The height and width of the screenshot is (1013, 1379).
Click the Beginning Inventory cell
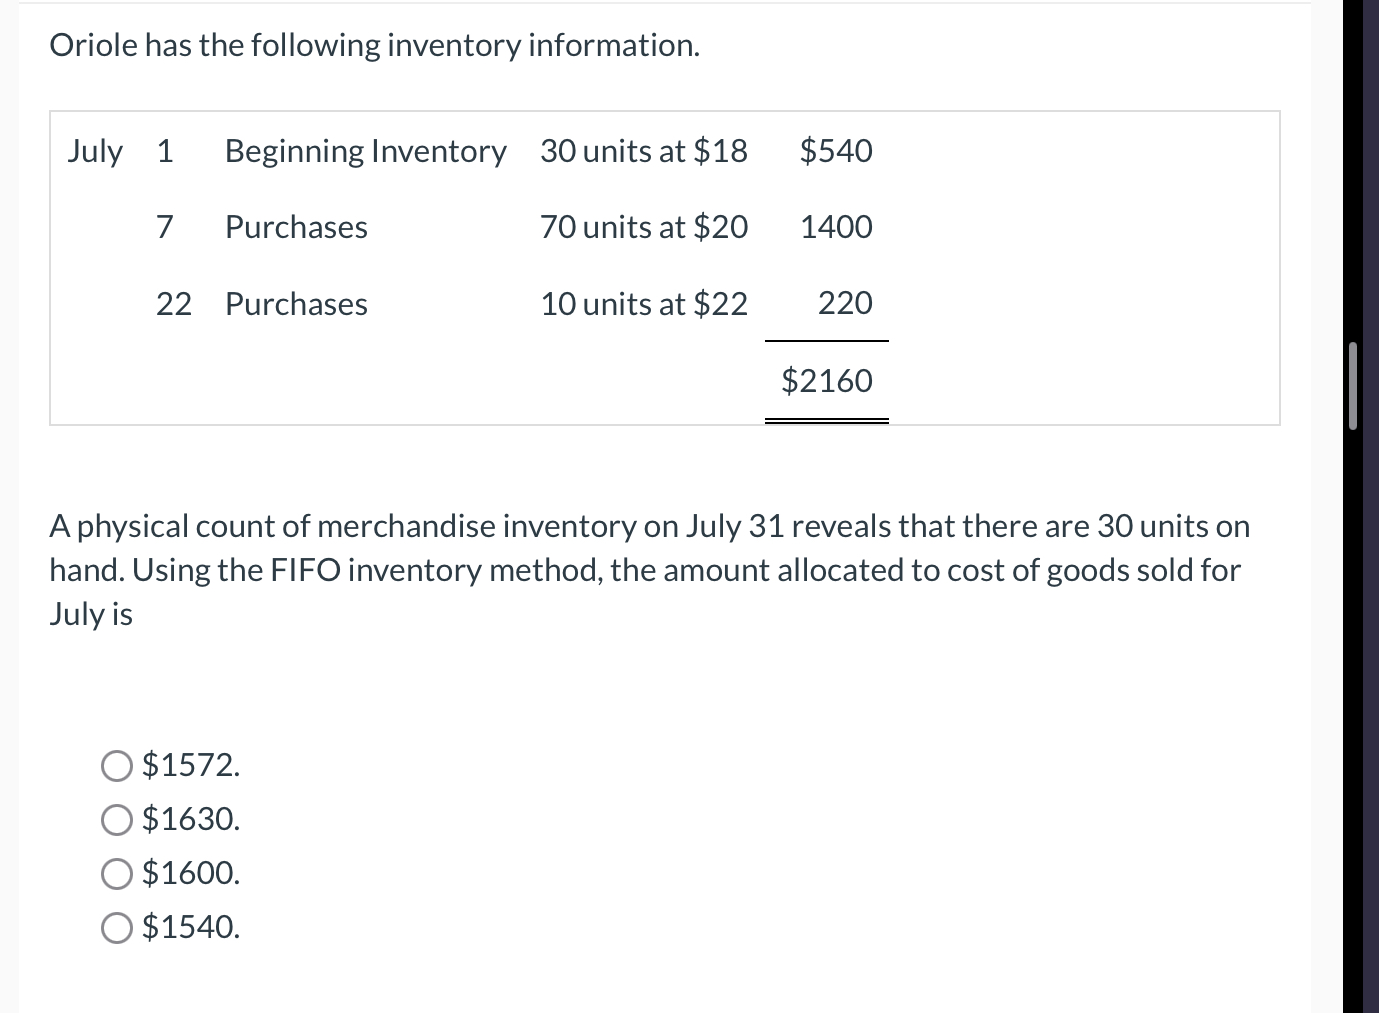[x=365, y=151]
